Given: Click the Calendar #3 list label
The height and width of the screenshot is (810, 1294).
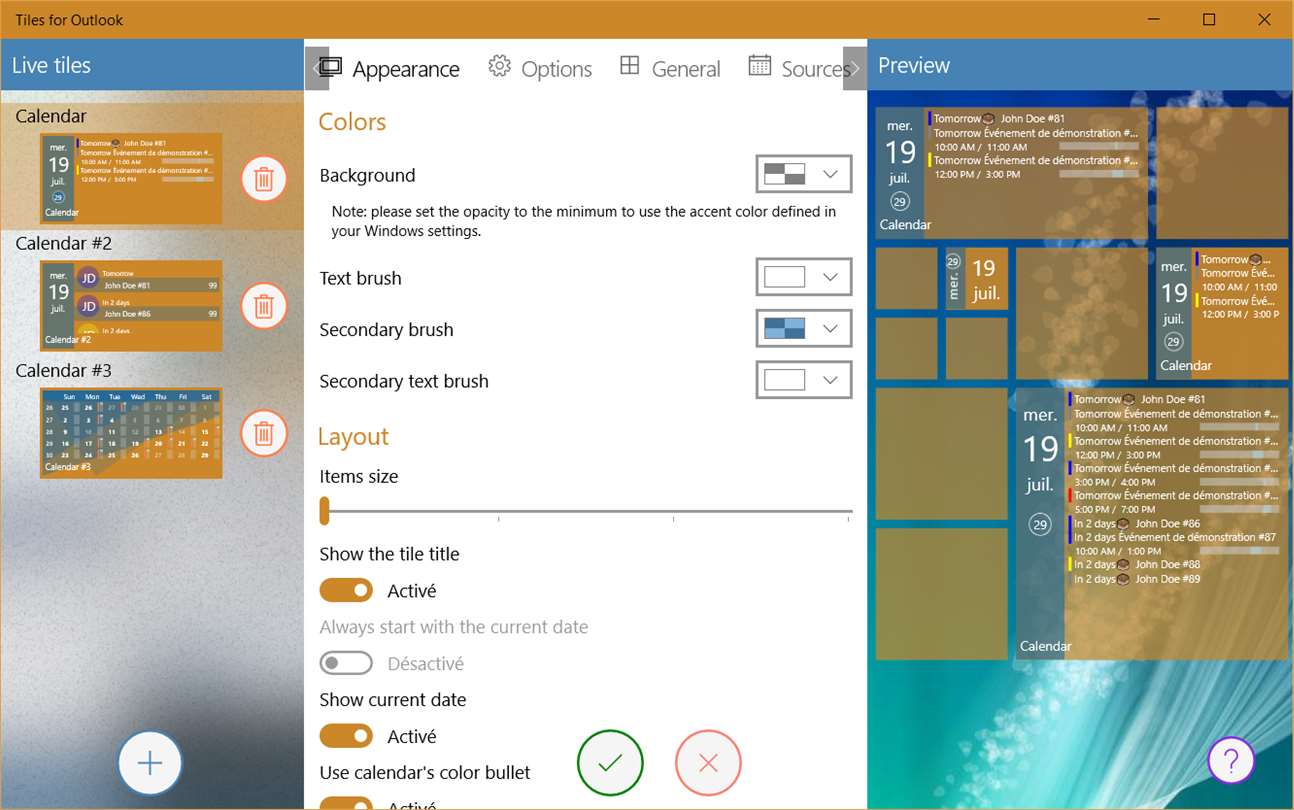Looking at the screenshot, I should [64, 370].
